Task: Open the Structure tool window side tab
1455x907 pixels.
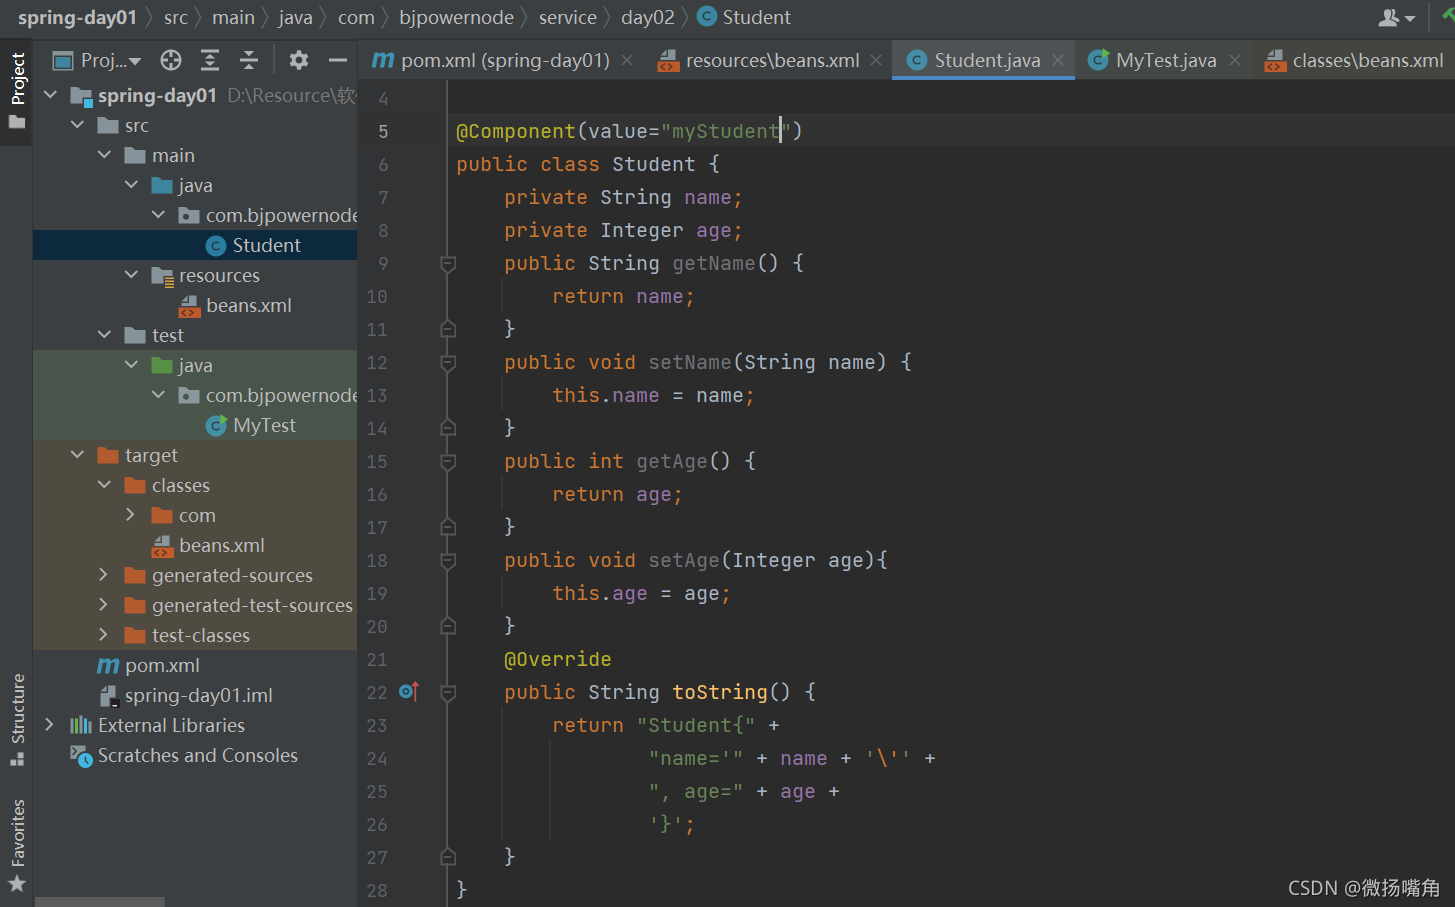Action: 17,720
